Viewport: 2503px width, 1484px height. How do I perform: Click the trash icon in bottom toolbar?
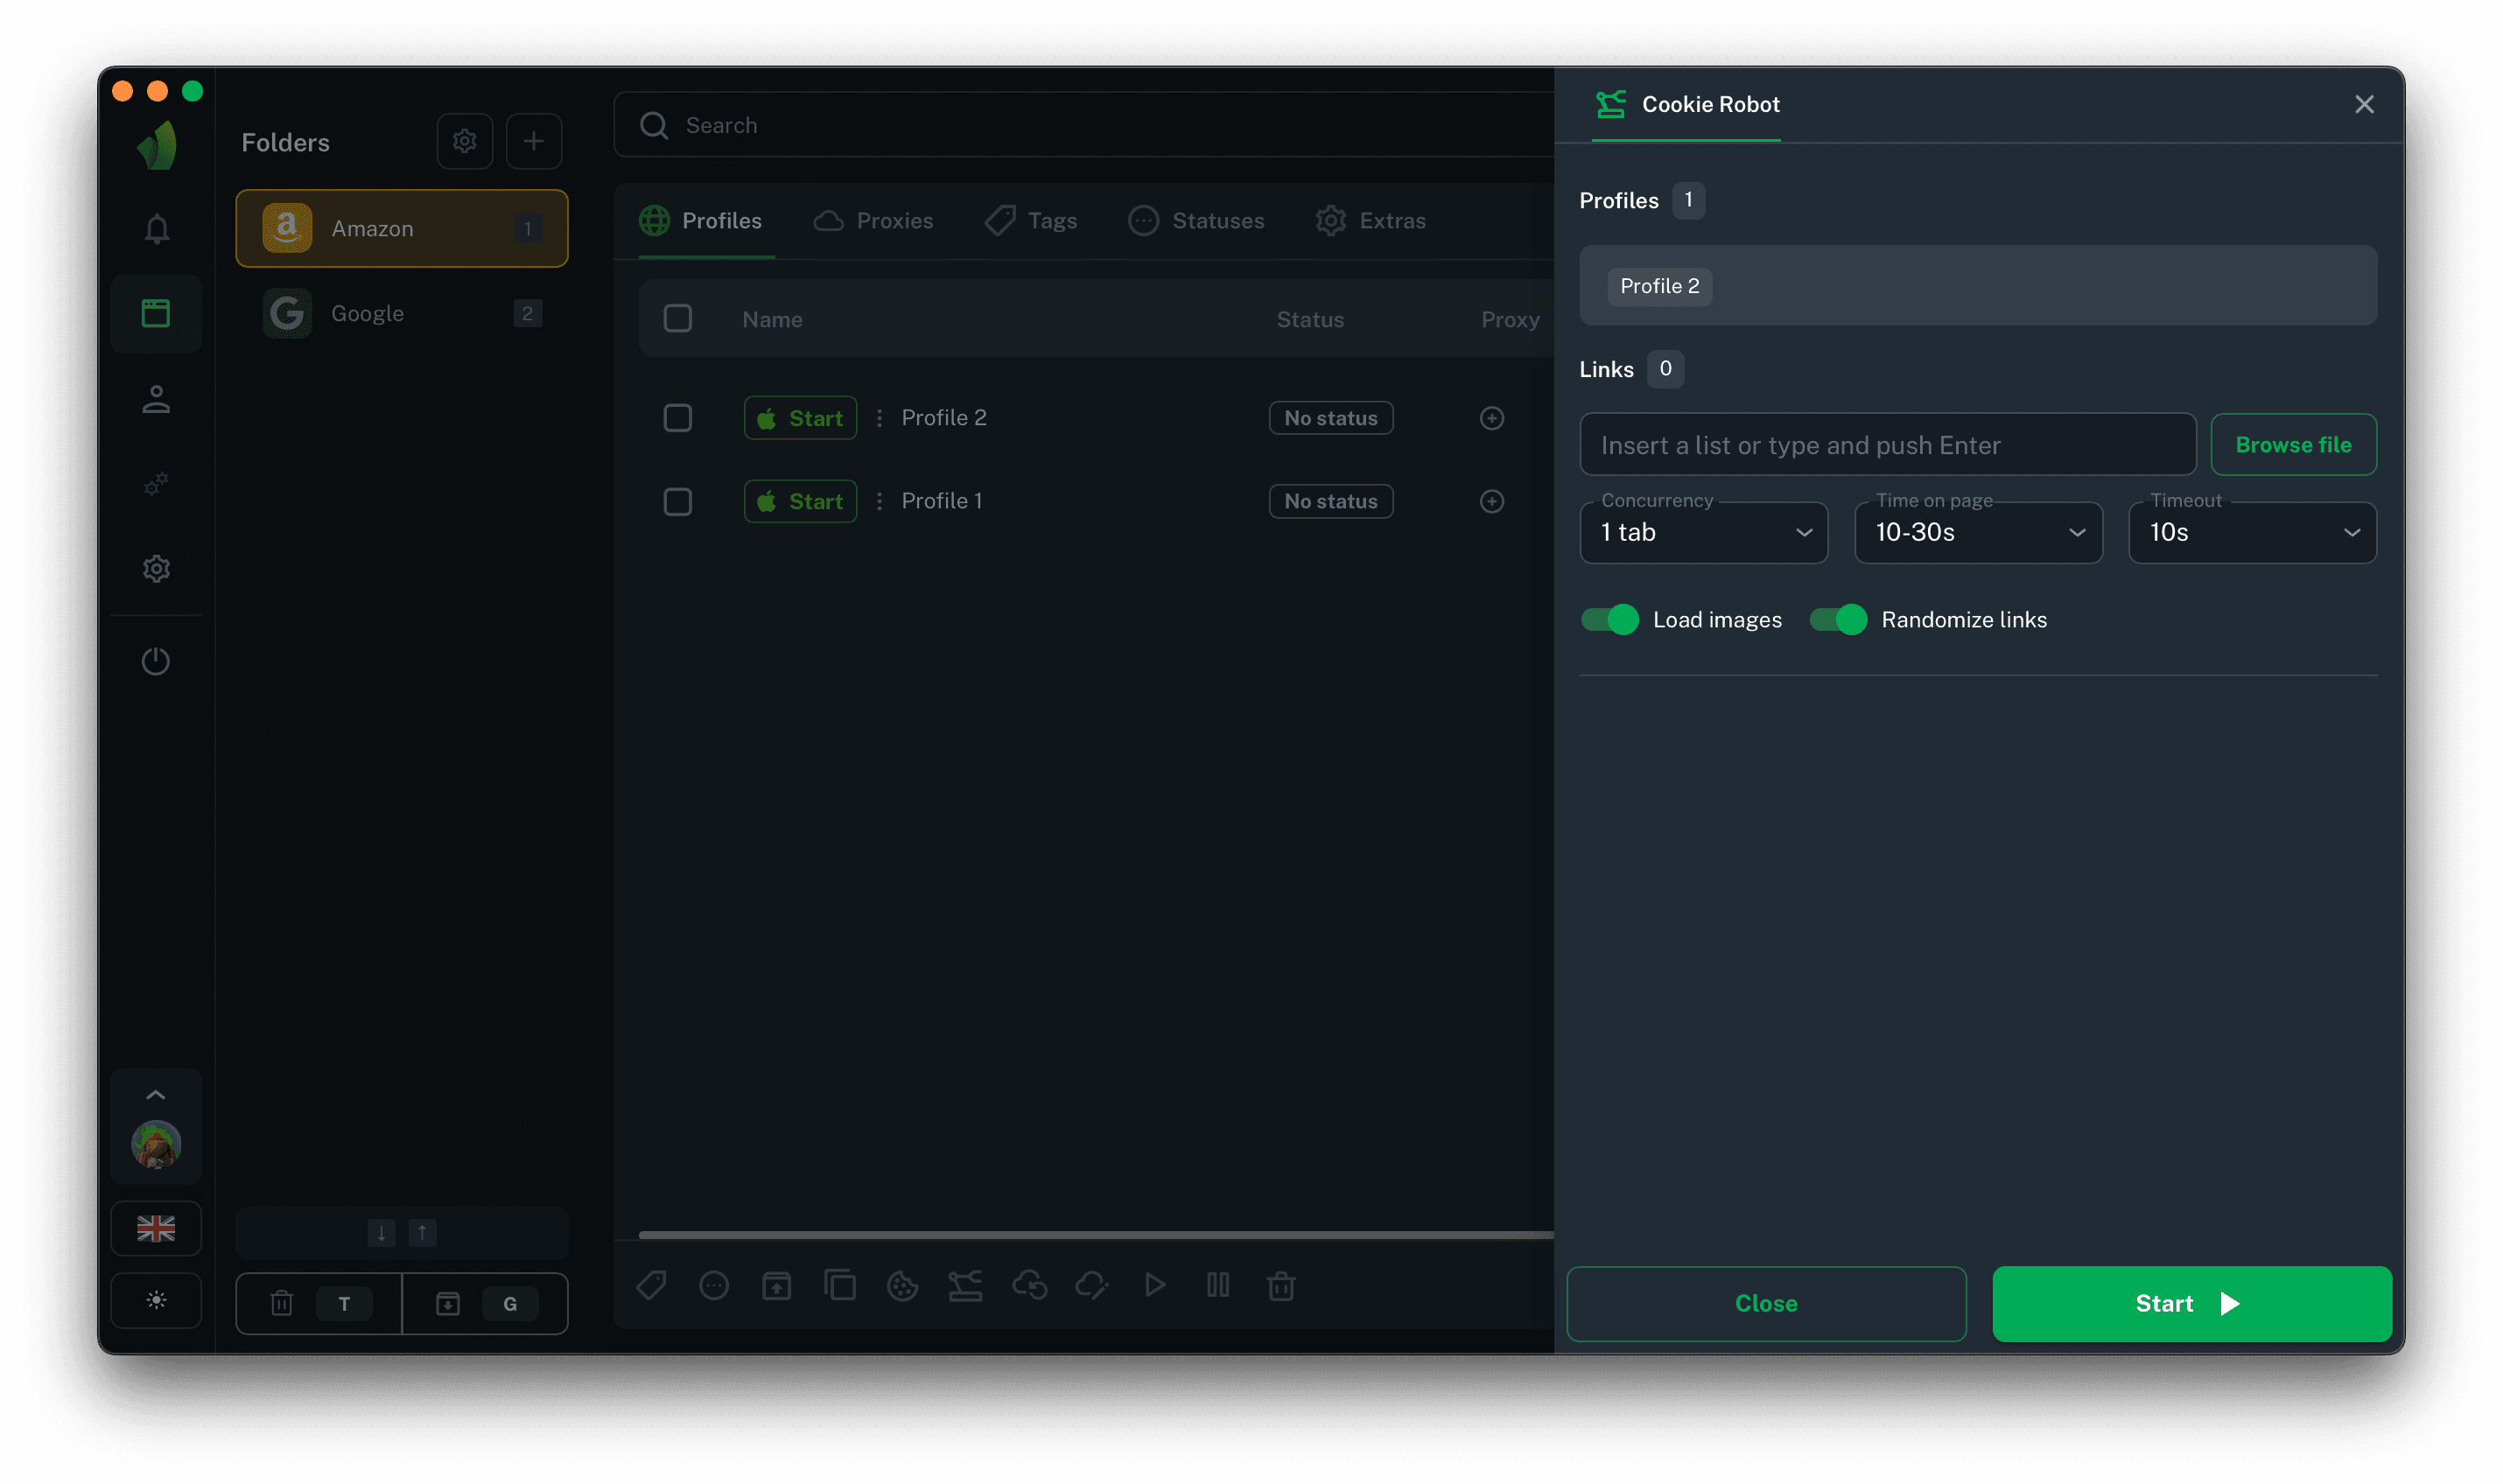pyautogui.click(x=1281, y=1285)
